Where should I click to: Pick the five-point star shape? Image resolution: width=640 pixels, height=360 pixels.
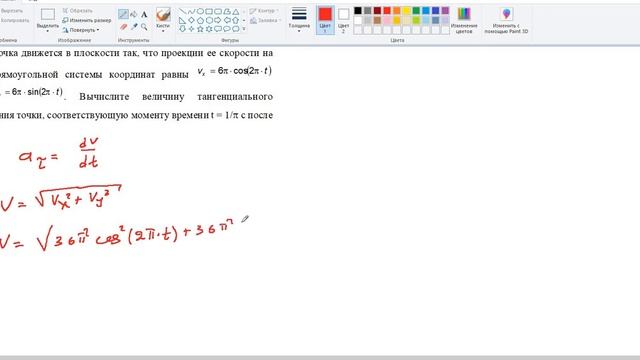pos(200,29)
